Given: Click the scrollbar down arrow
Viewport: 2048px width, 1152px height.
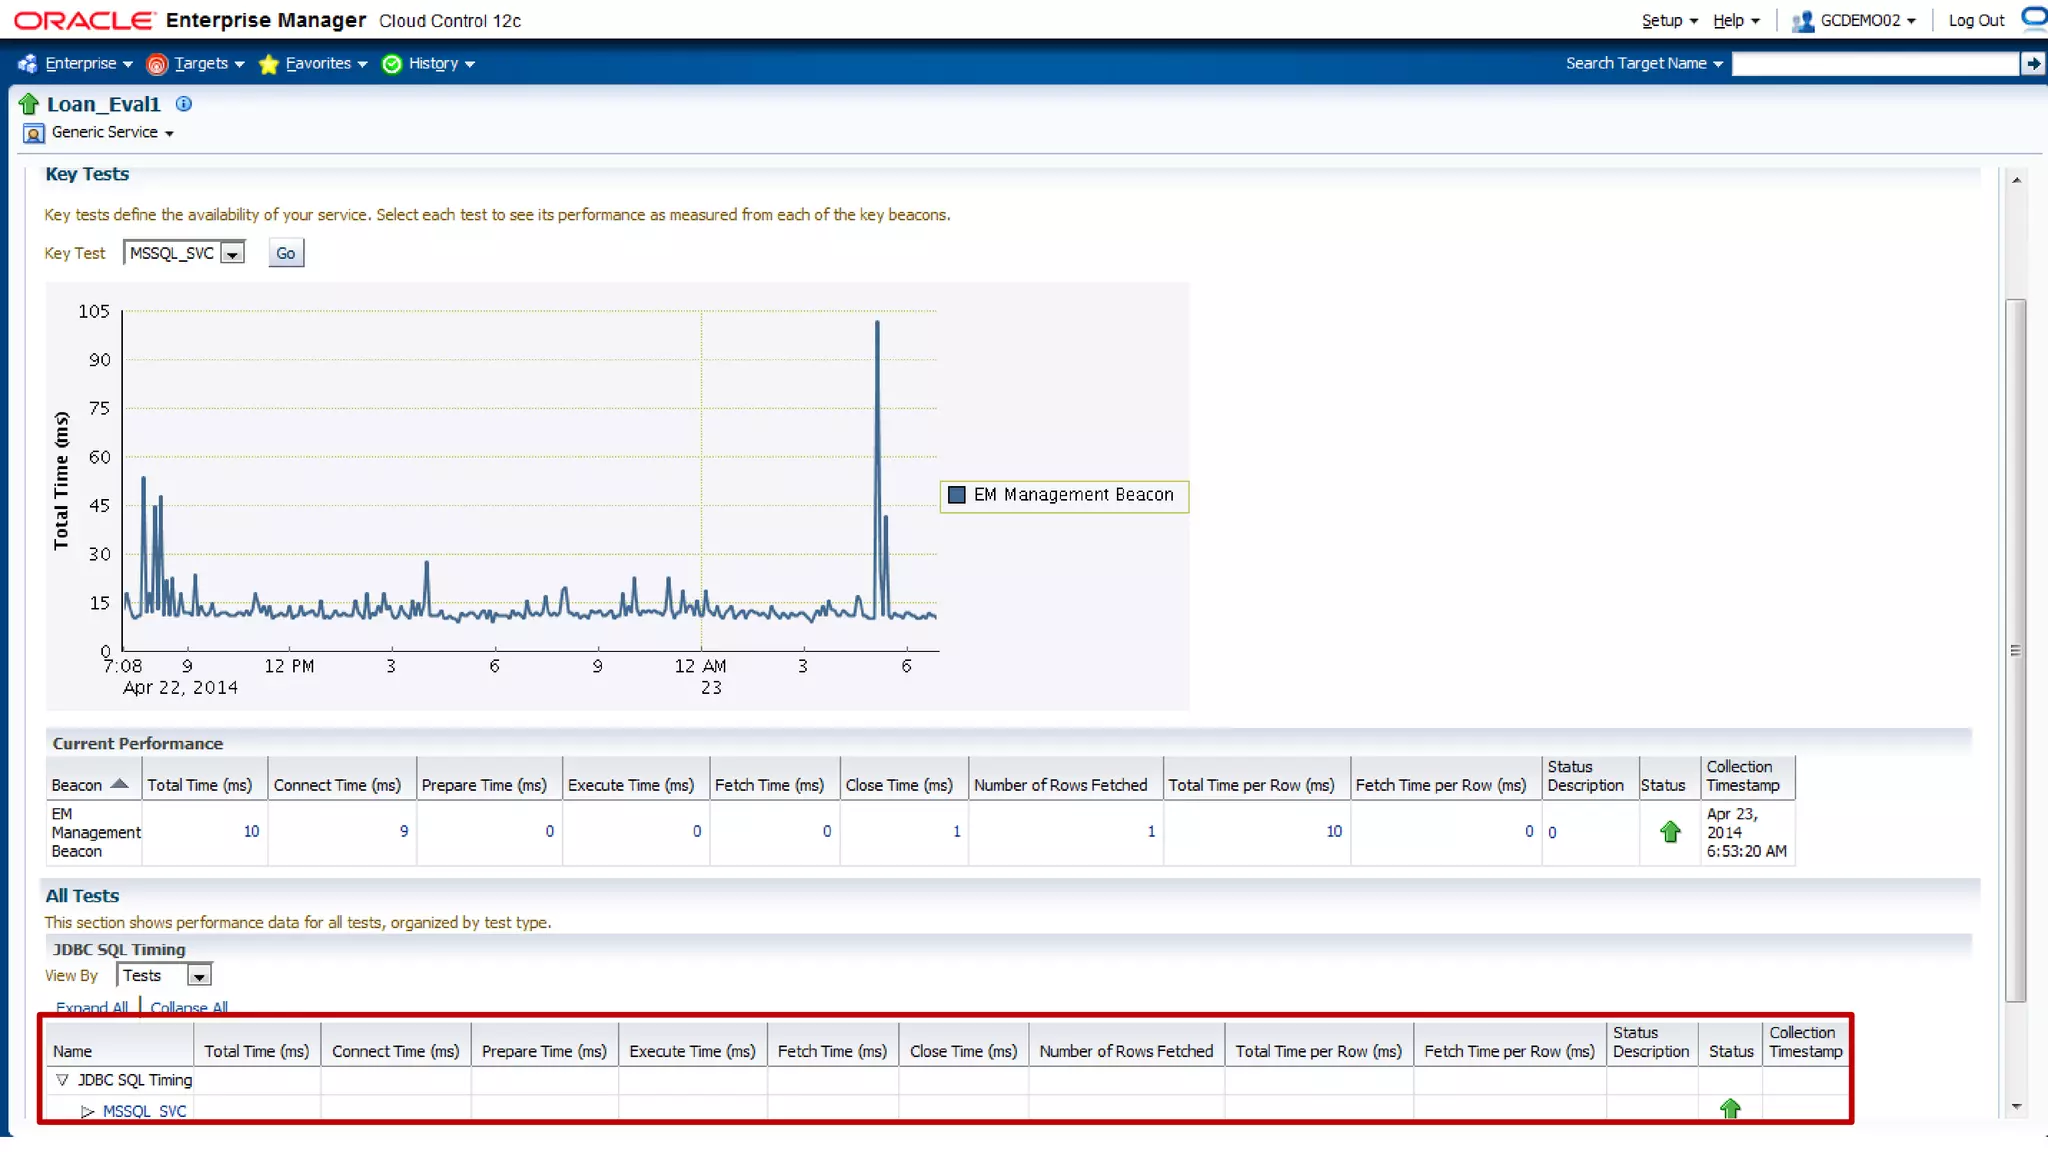Looking at the screenshot, I should (x=2016, y=1107).
